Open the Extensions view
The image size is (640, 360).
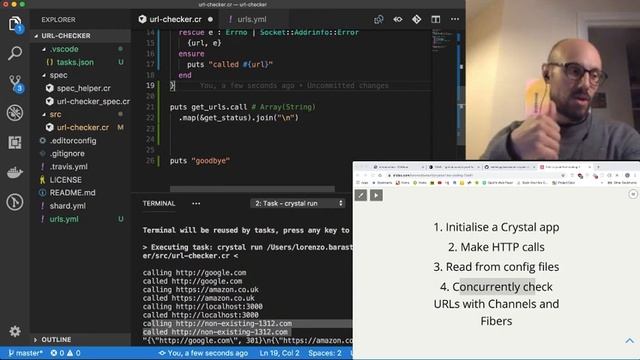15,142
